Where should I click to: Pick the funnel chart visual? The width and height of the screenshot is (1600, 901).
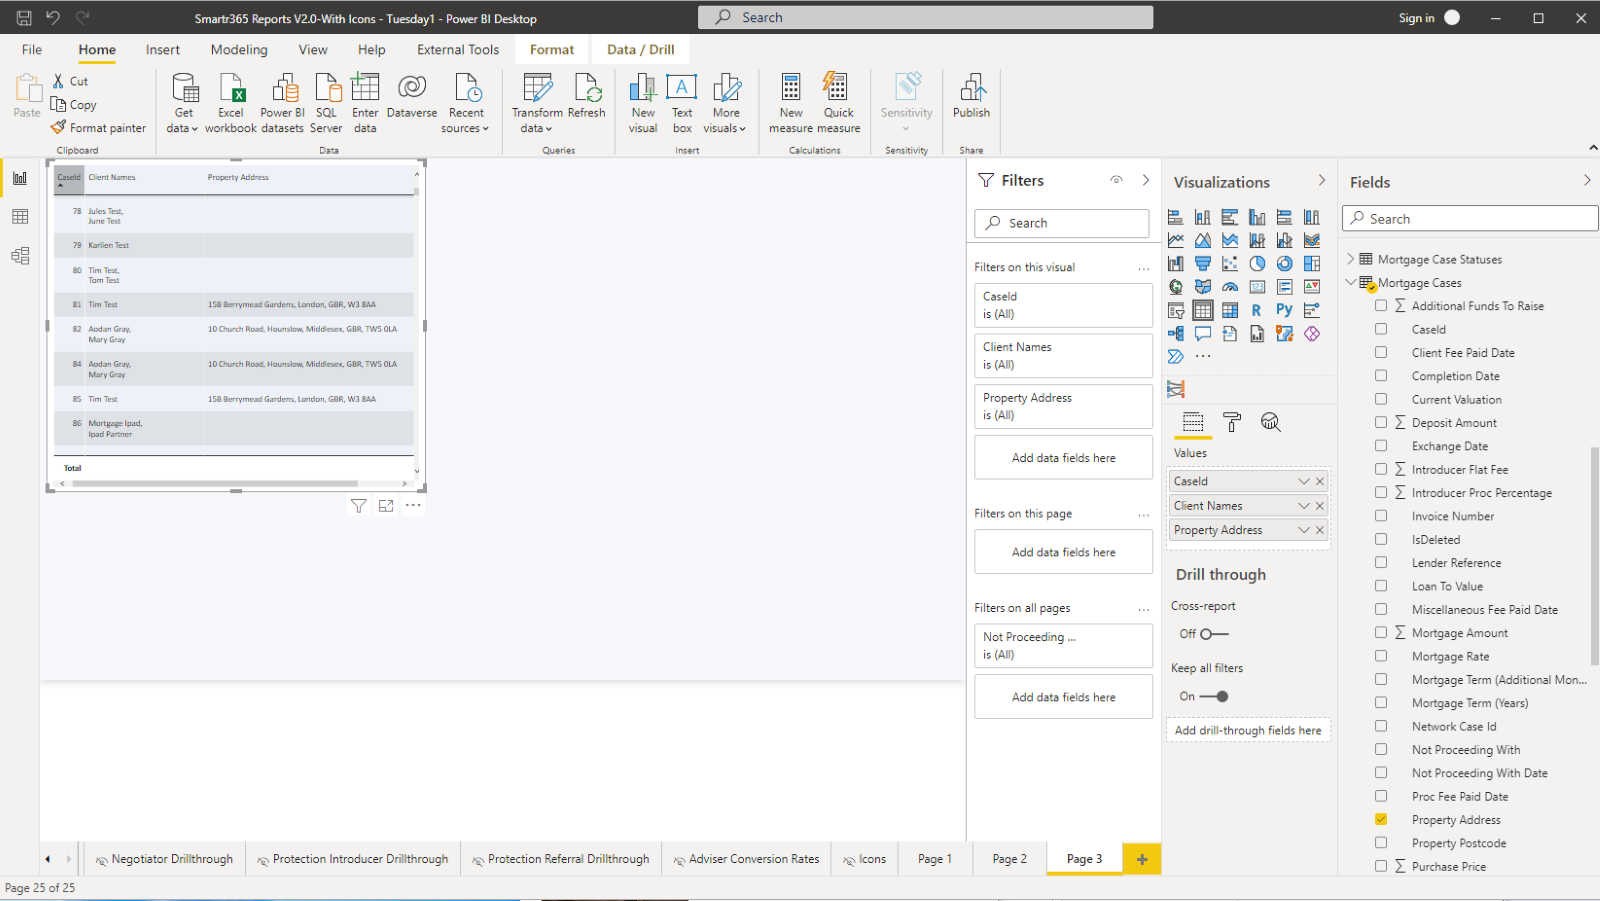point(1203,263)
